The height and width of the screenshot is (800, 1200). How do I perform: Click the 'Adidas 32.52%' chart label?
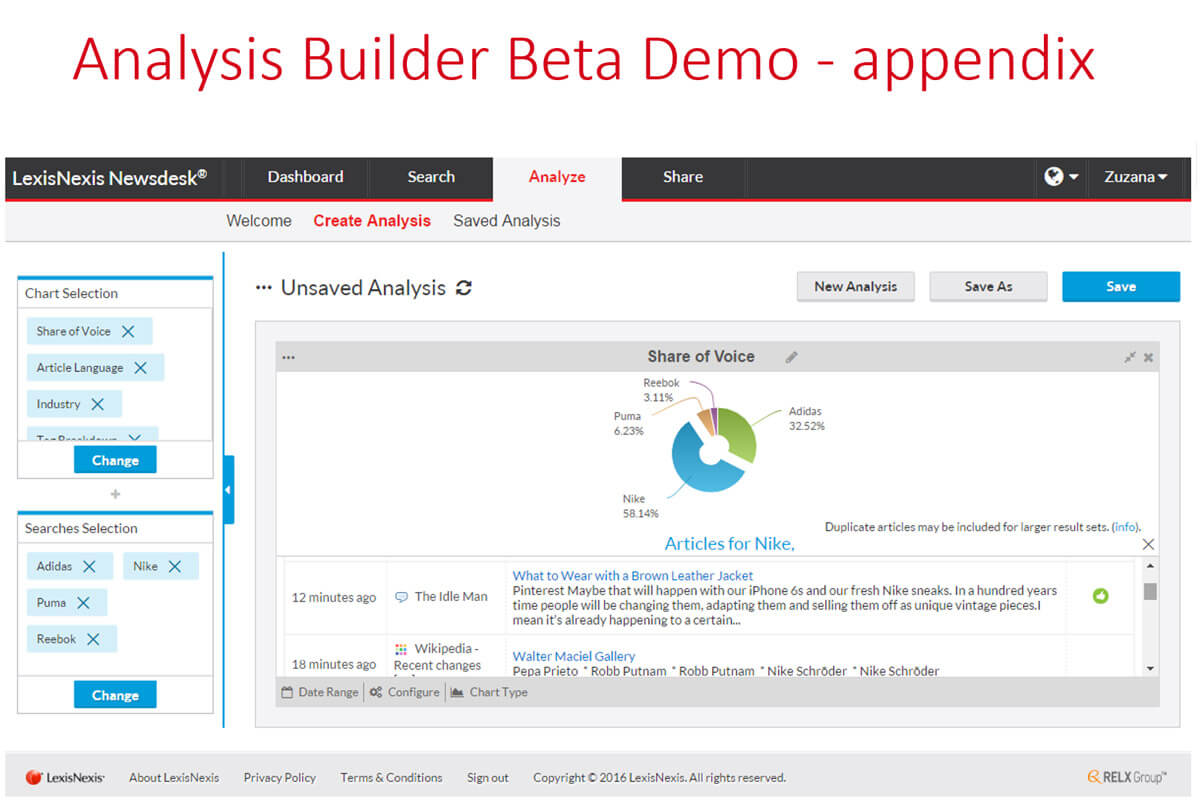(806, 418)
